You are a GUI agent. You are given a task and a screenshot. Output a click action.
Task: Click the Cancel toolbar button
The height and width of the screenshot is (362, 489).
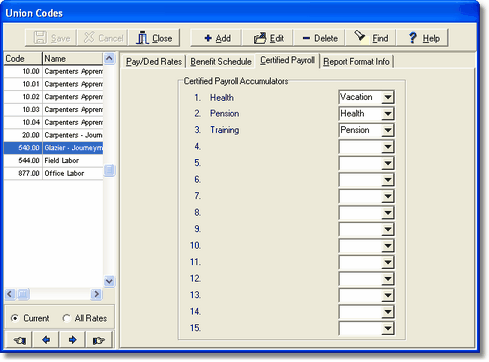[x=102, y=38]
